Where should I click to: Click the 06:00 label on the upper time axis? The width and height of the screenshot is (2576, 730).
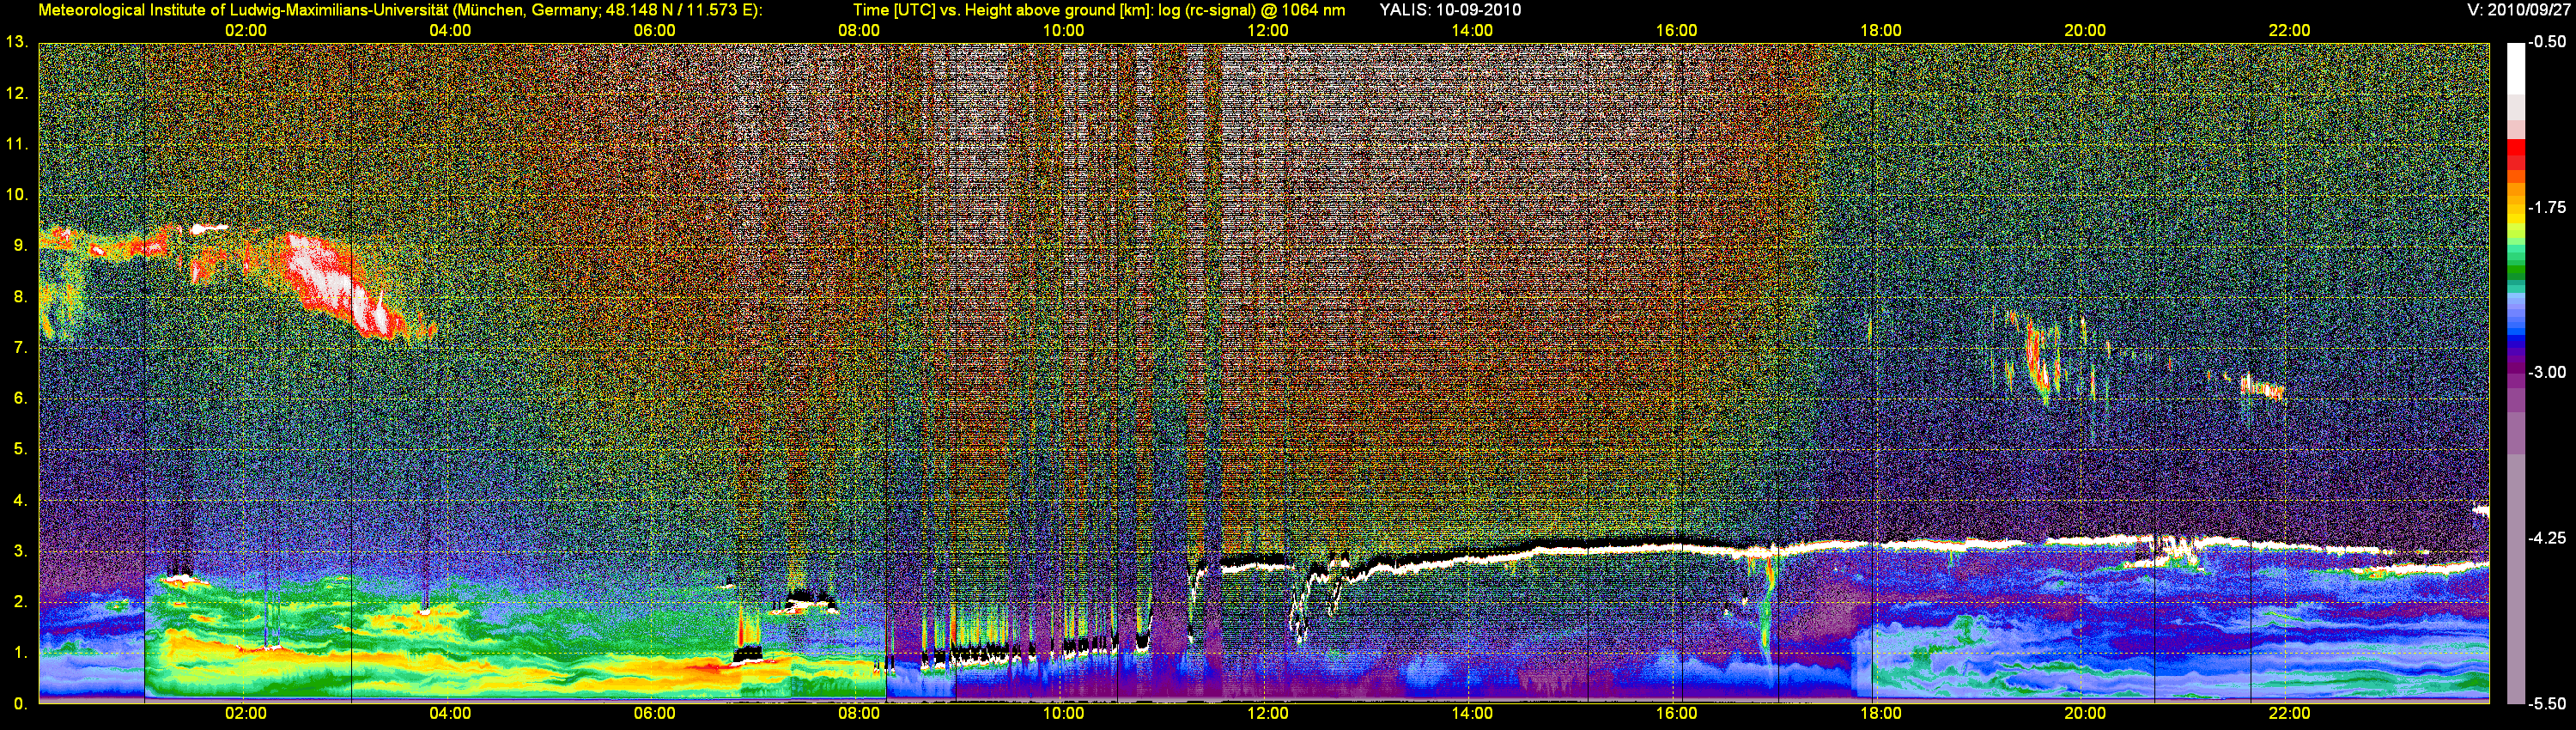[x=655, y=31]
